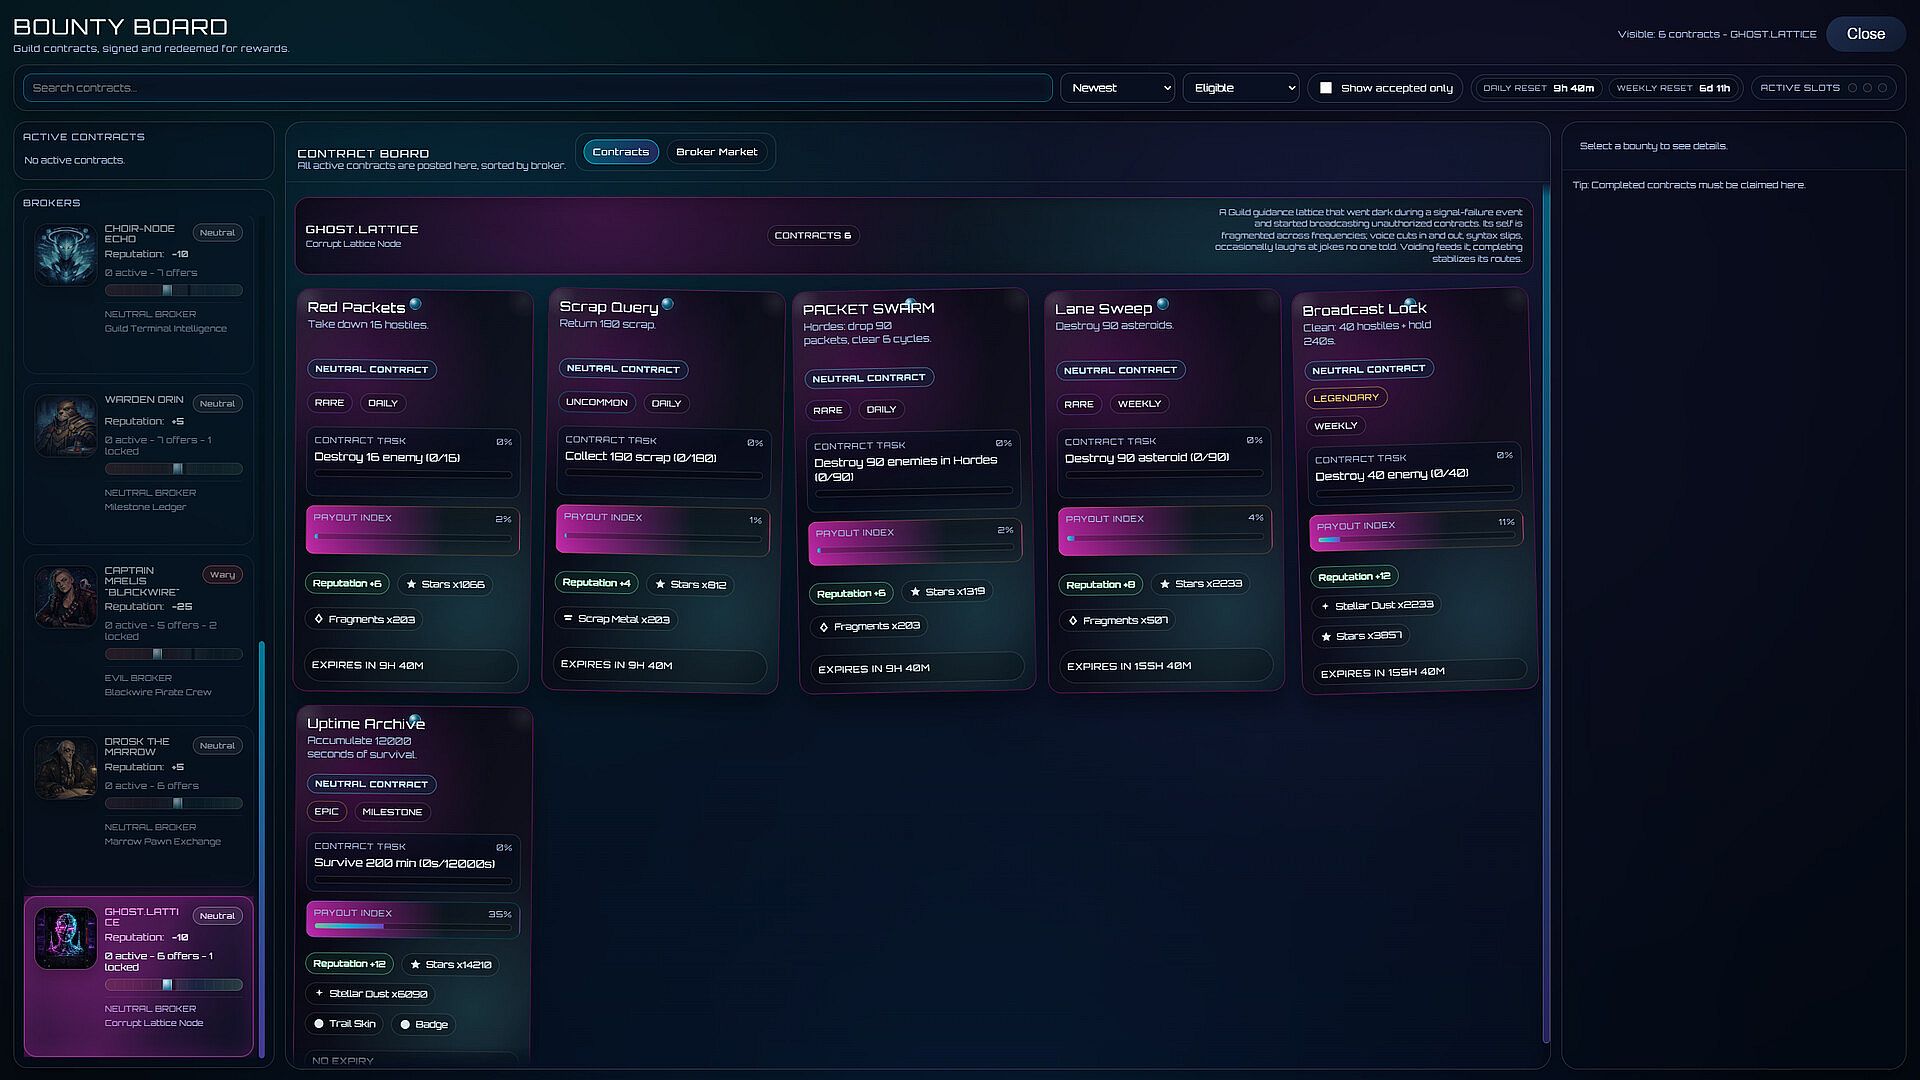Select the Warden Orin broker portrait
The height and width of the screenshot is (1080, 1920).
(66, 425)
